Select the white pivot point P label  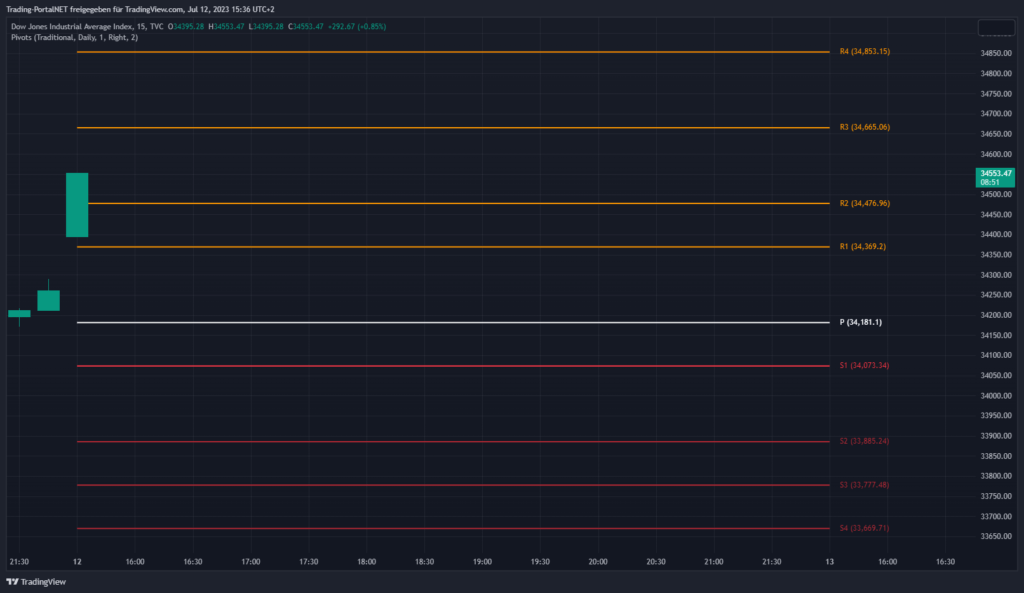coord(860,322)
